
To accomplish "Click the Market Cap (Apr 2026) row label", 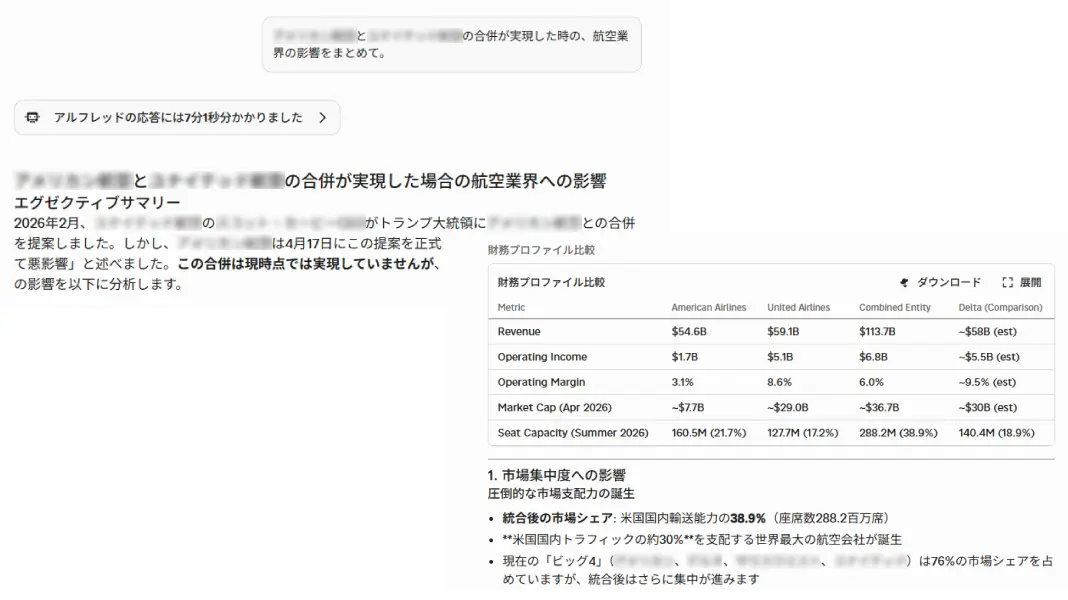I will 554,407.
